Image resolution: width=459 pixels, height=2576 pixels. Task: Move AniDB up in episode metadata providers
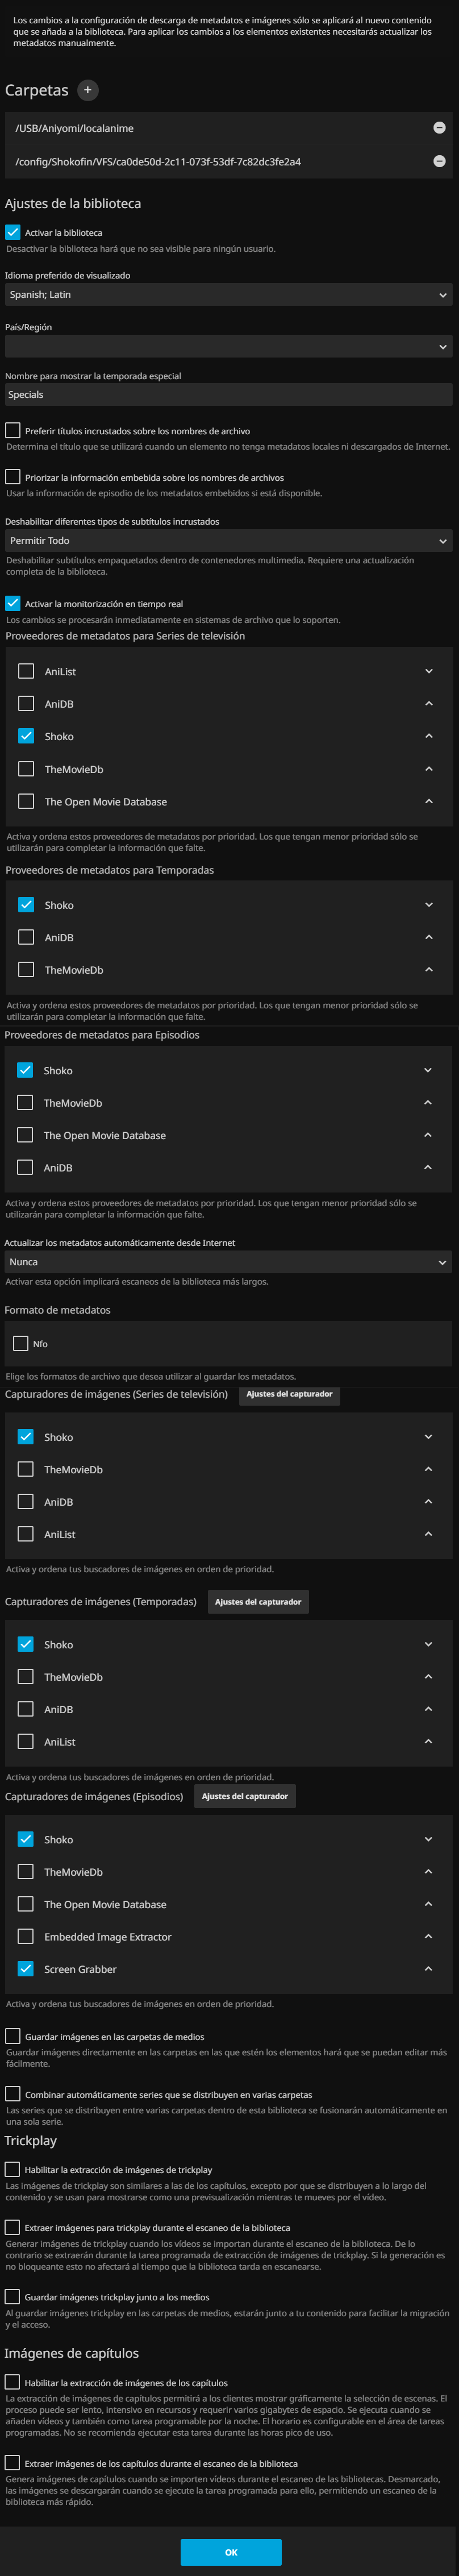click(428, 1167)
